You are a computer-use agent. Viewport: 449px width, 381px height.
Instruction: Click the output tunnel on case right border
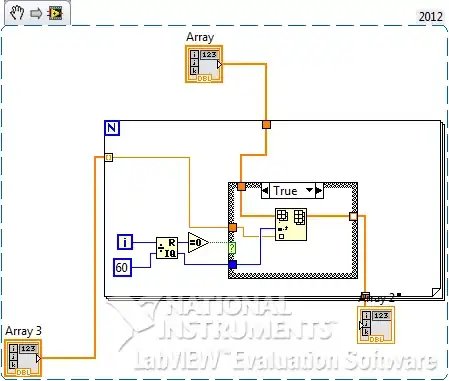point(353,216)
